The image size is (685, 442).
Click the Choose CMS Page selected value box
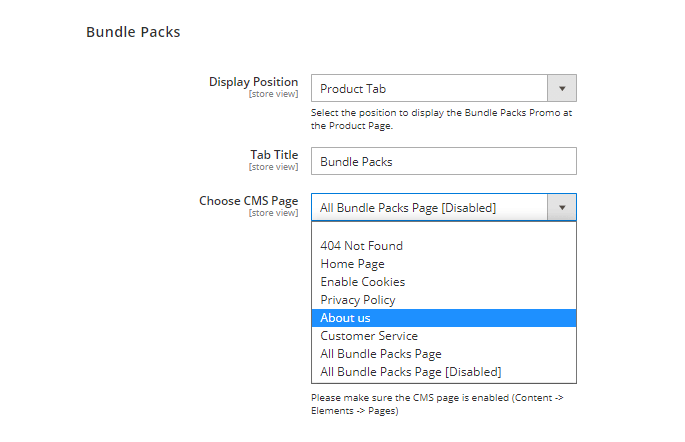click(429, 208)
